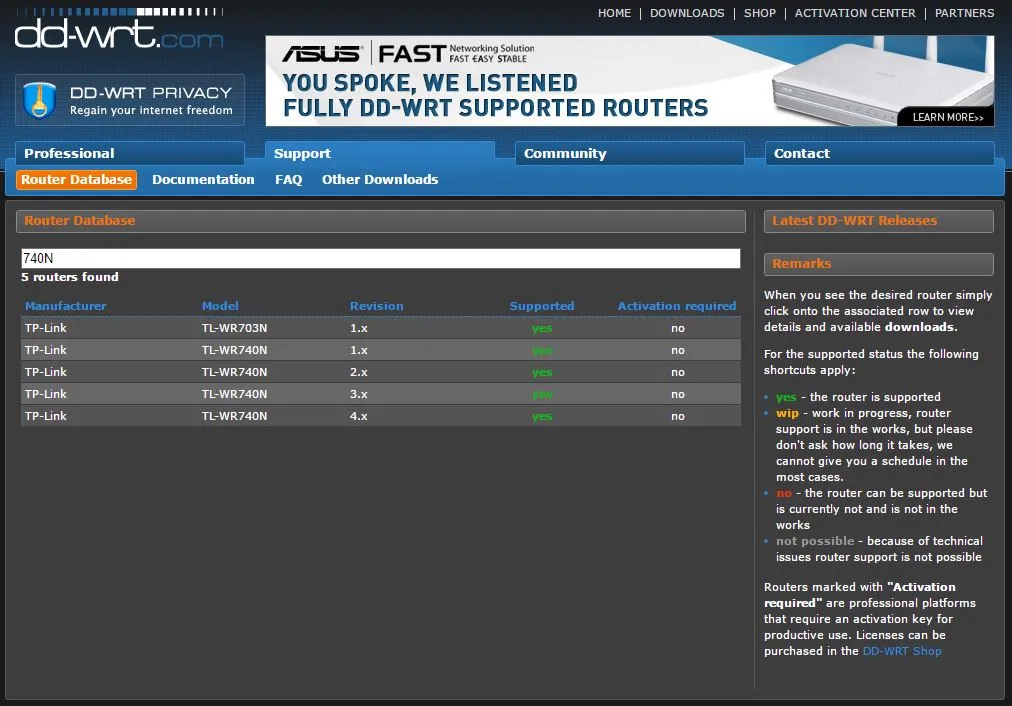1012x706 pixels.
Task: Open the DOWNLOADS link in the top bar
Action: click(687, 13)
